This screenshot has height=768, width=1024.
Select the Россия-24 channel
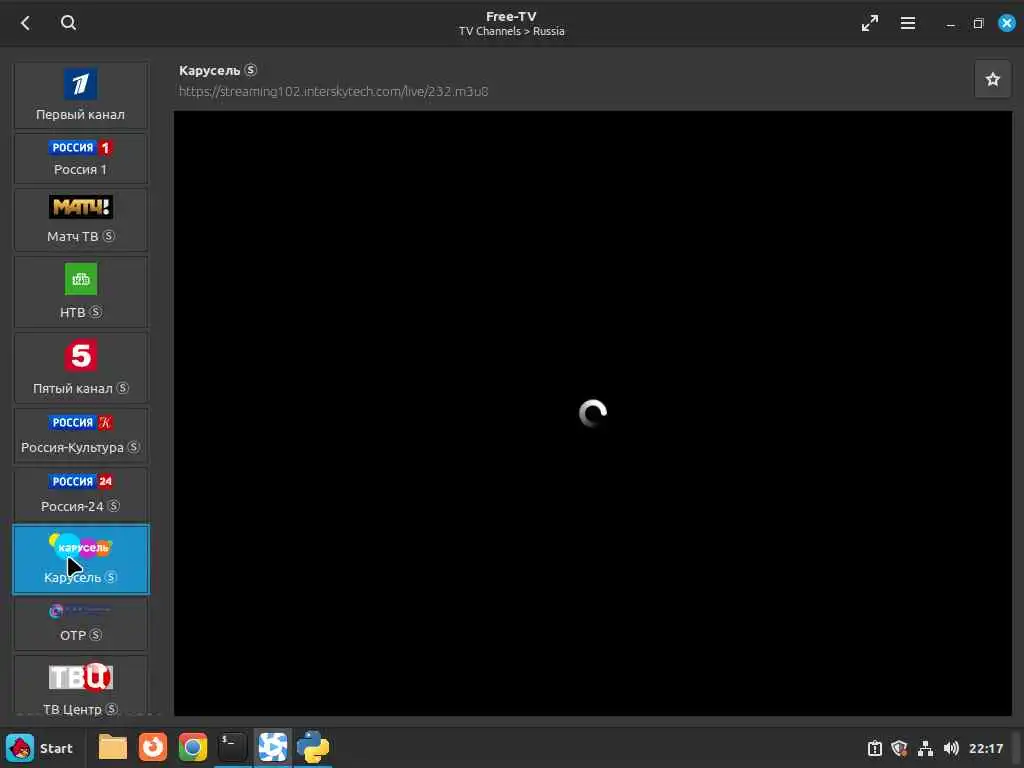click(x=81, y=494)
